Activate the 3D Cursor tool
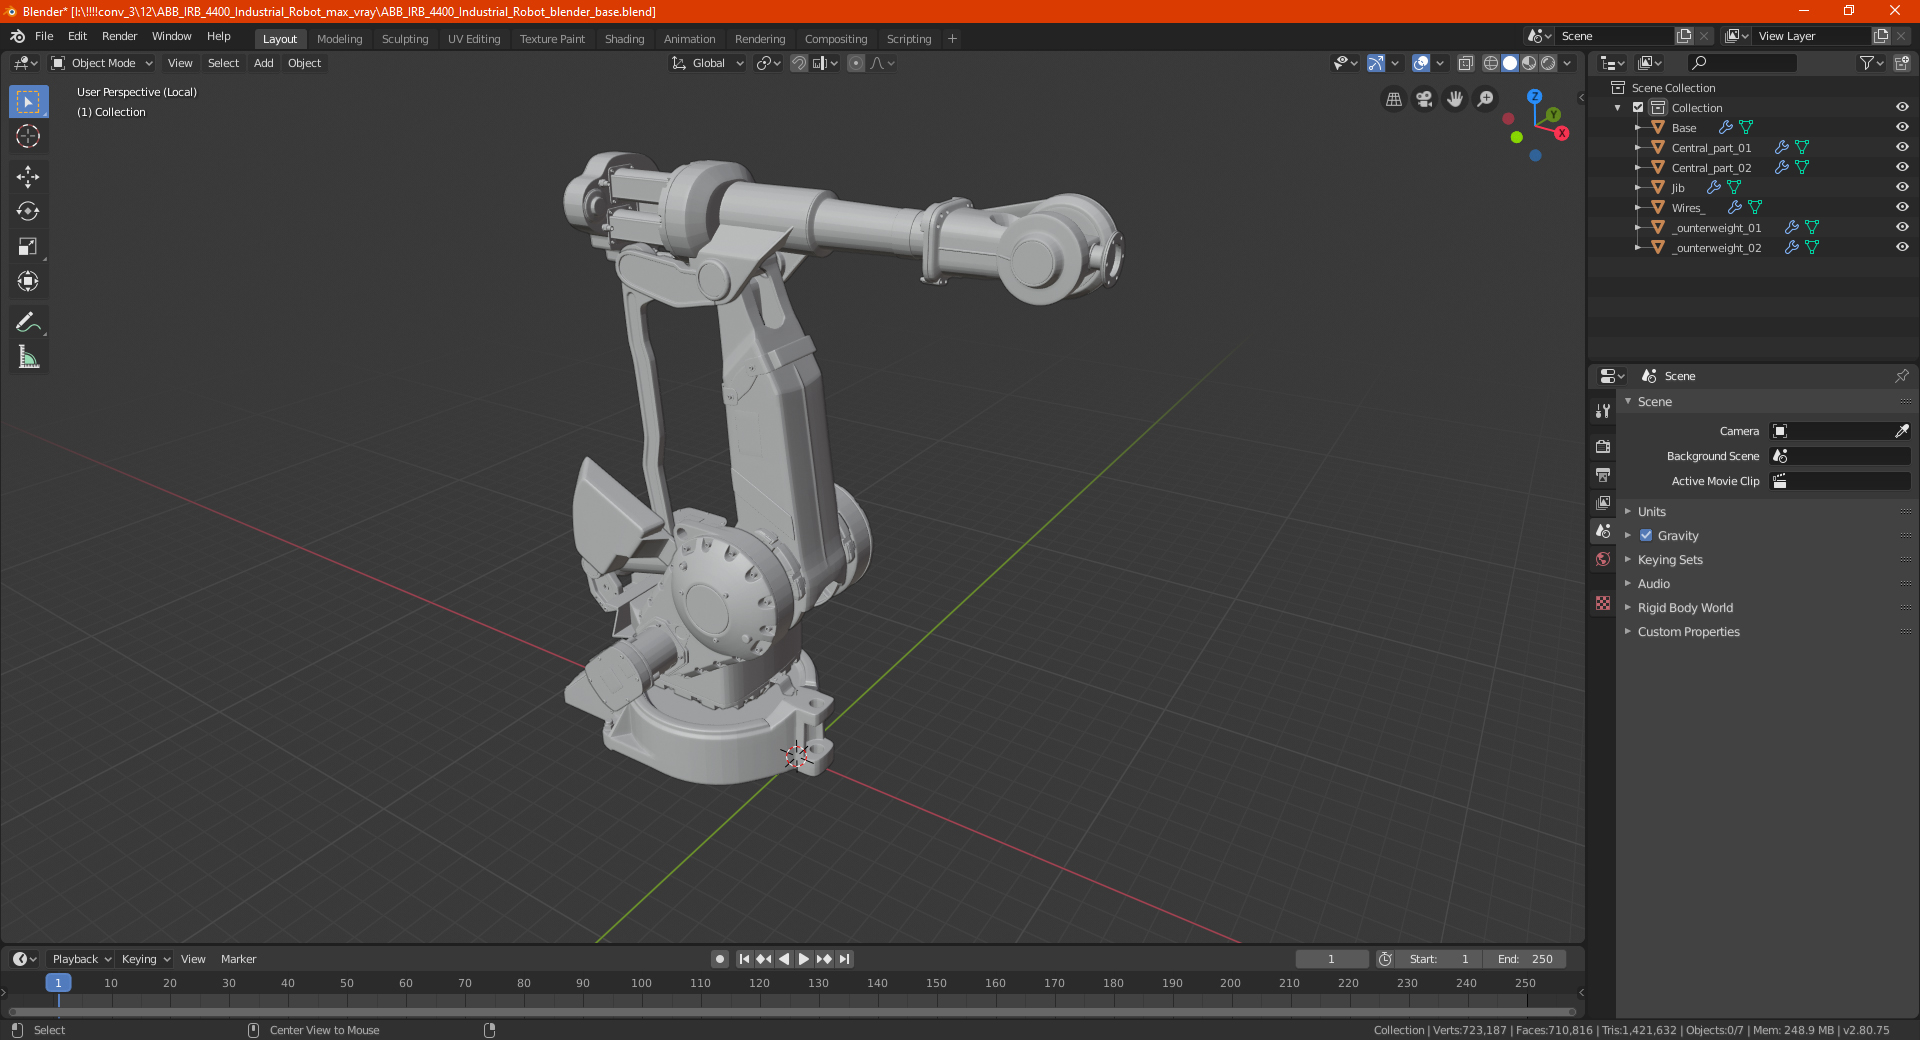 28,137
